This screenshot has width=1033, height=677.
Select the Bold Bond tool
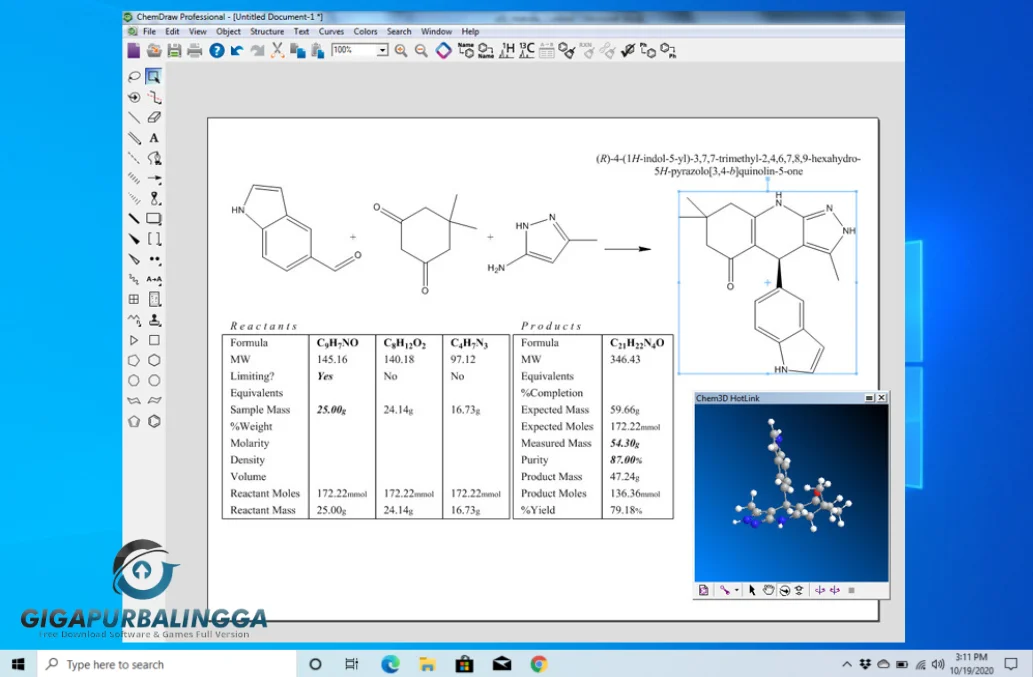tap(134, 219)
